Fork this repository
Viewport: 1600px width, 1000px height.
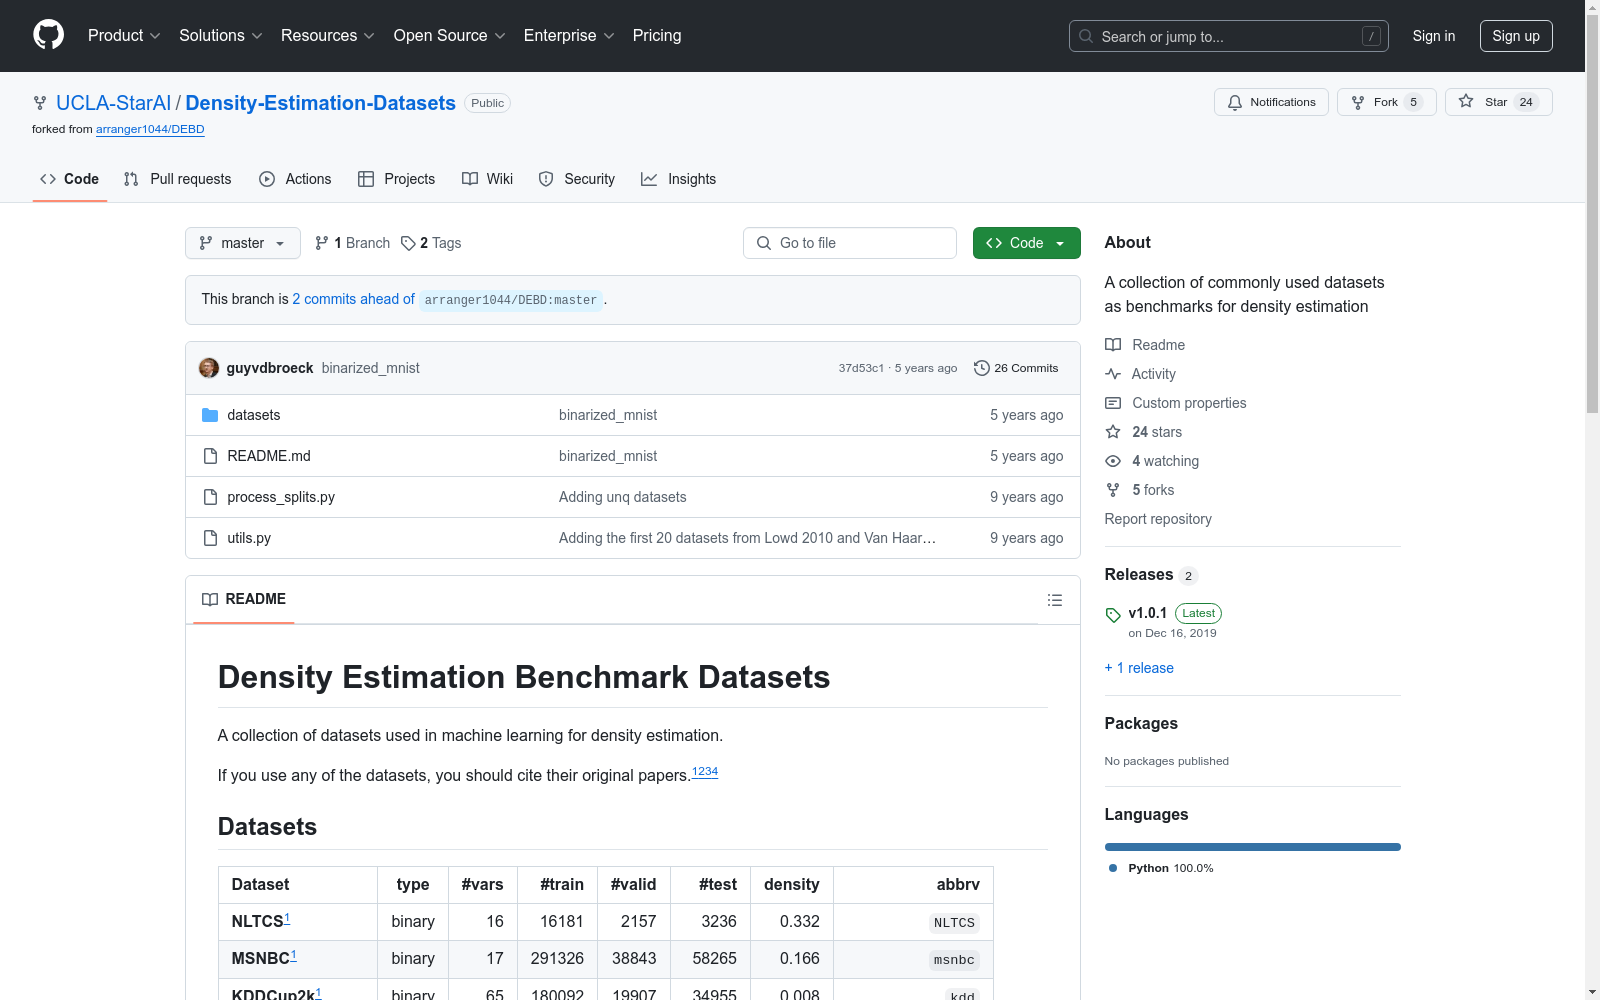pos(1386,102)
